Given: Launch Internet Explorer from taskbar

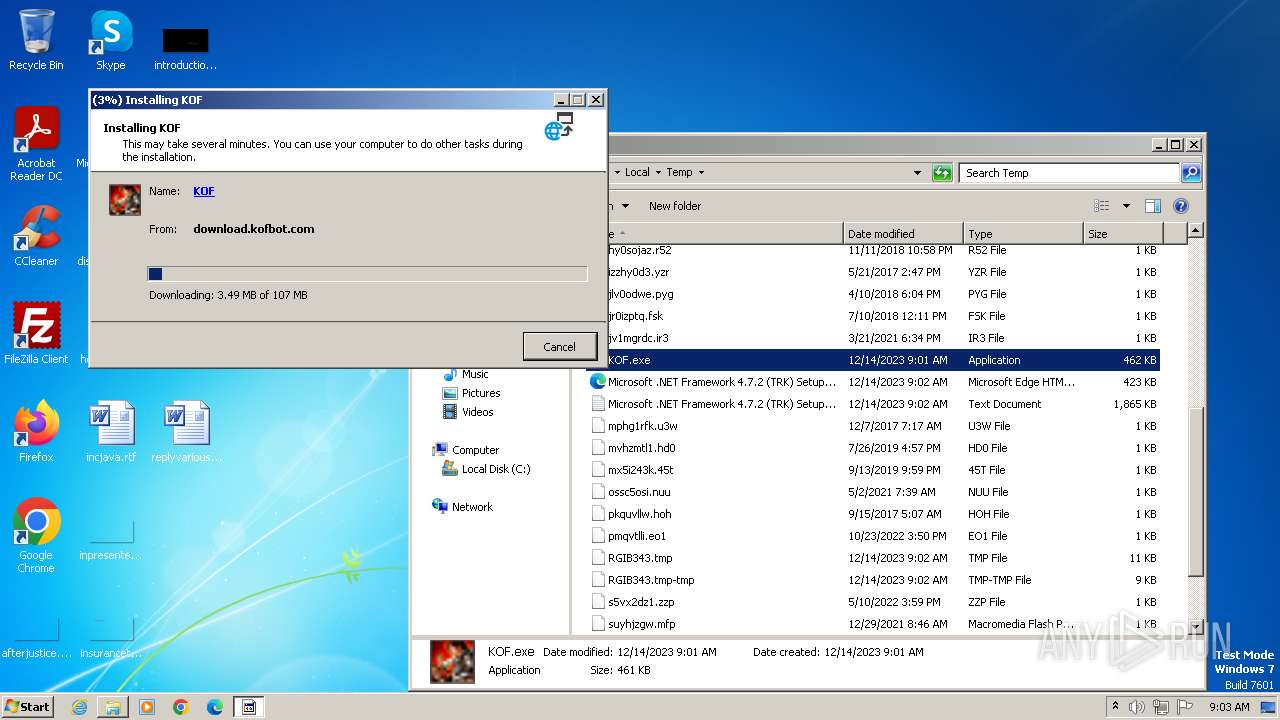Looking at the screenshot, I should 79,707.
